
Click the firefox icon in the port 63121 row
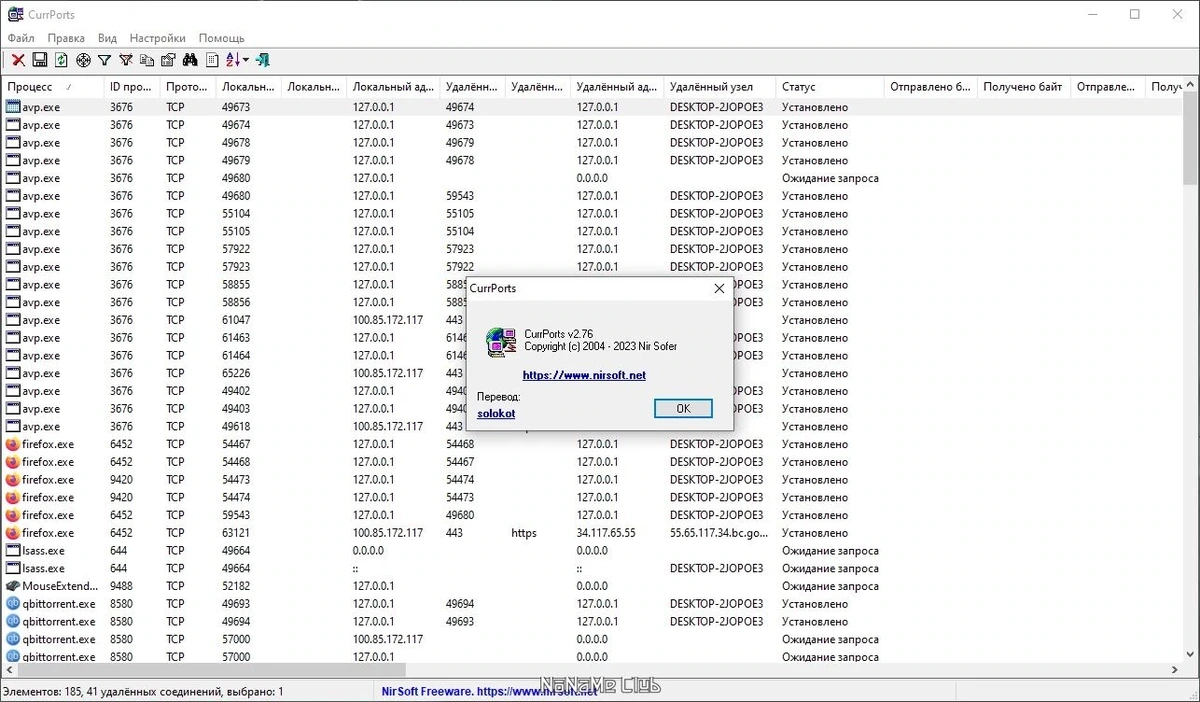[x=13, y=533]
